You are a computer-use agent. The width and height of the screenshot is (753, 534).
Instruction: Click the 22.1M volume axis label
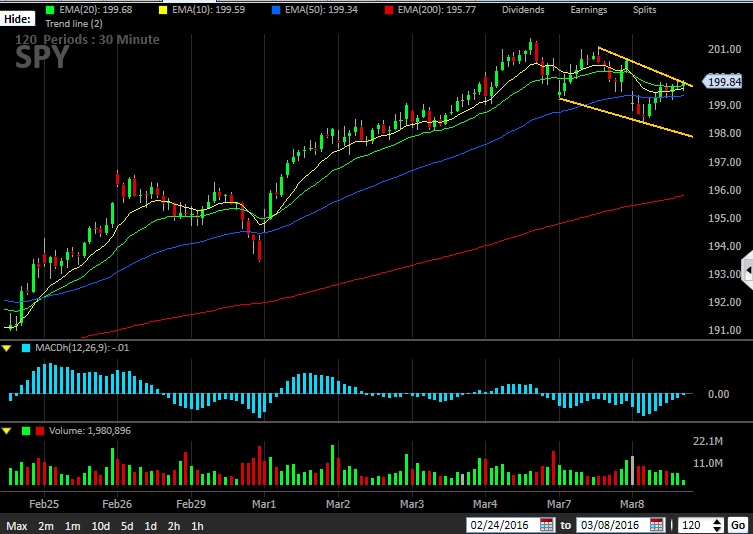pos(708,441)
